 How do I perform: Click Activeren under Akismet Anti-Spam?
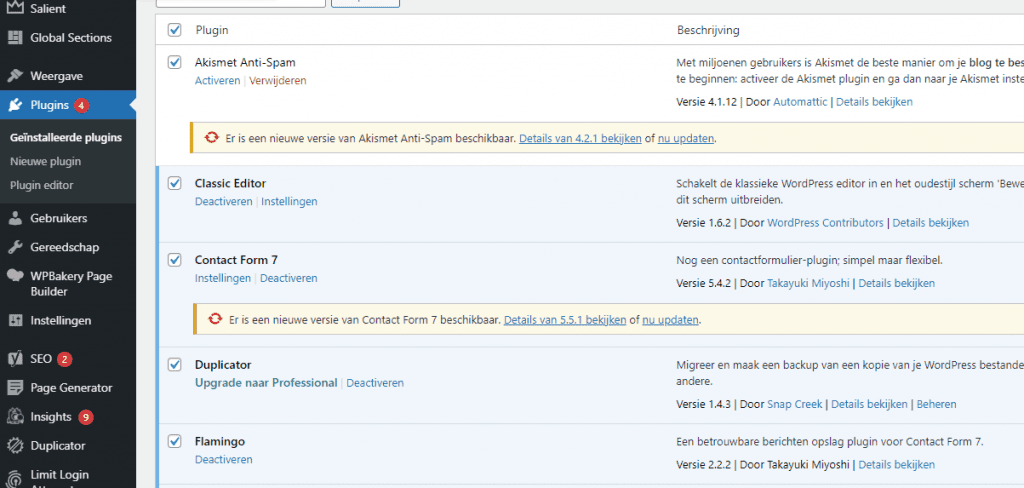(217, 80)
